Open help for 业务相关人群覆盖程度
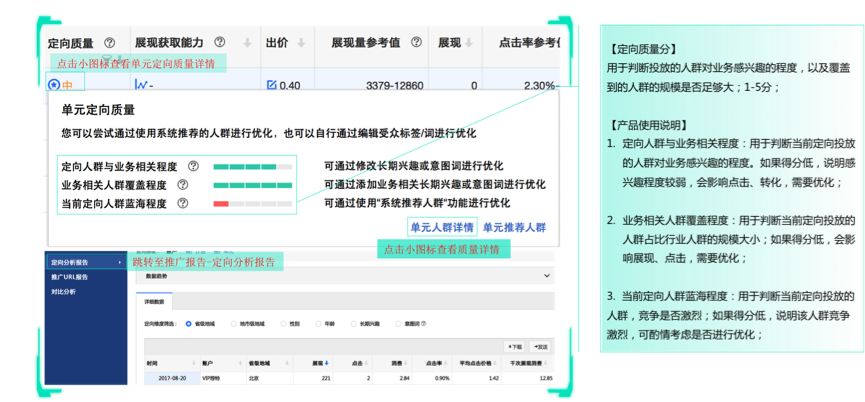The width and height of the screenshot is (865, 402). click(x=183, y=185)
